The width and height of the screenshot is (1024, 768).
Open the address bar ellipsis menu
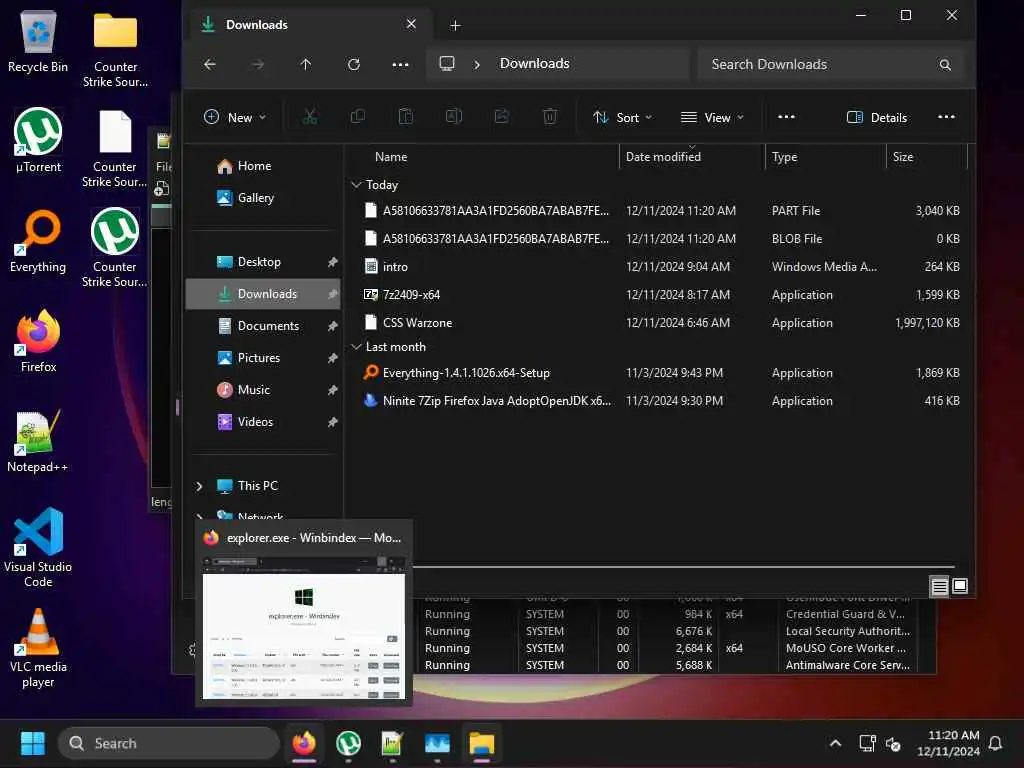click(x=400, y=64)
